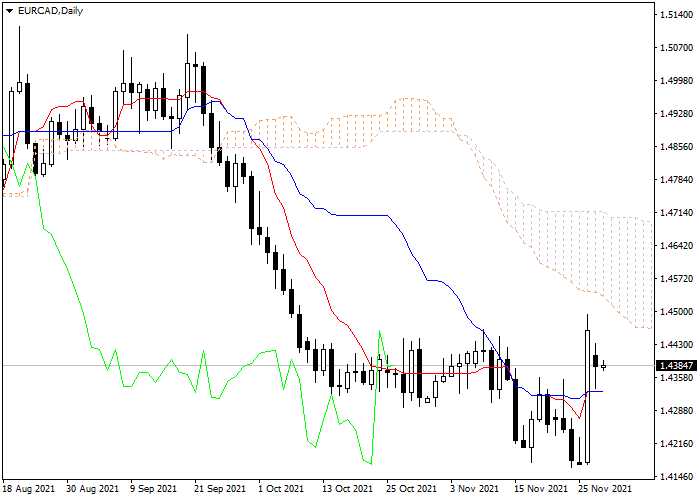The width and height of the screenshot is (700, 500).
Task: Click the 1 Oct 2021 date label
Action: [x=282, y=489]
